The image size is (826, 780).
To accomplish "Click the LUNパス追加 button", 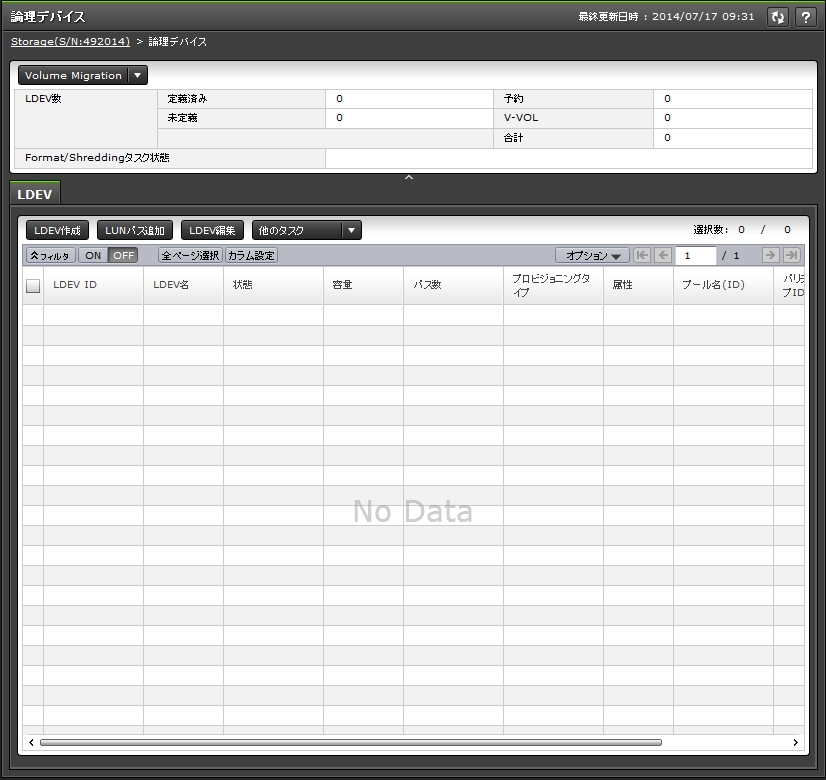I will [135, 230].
